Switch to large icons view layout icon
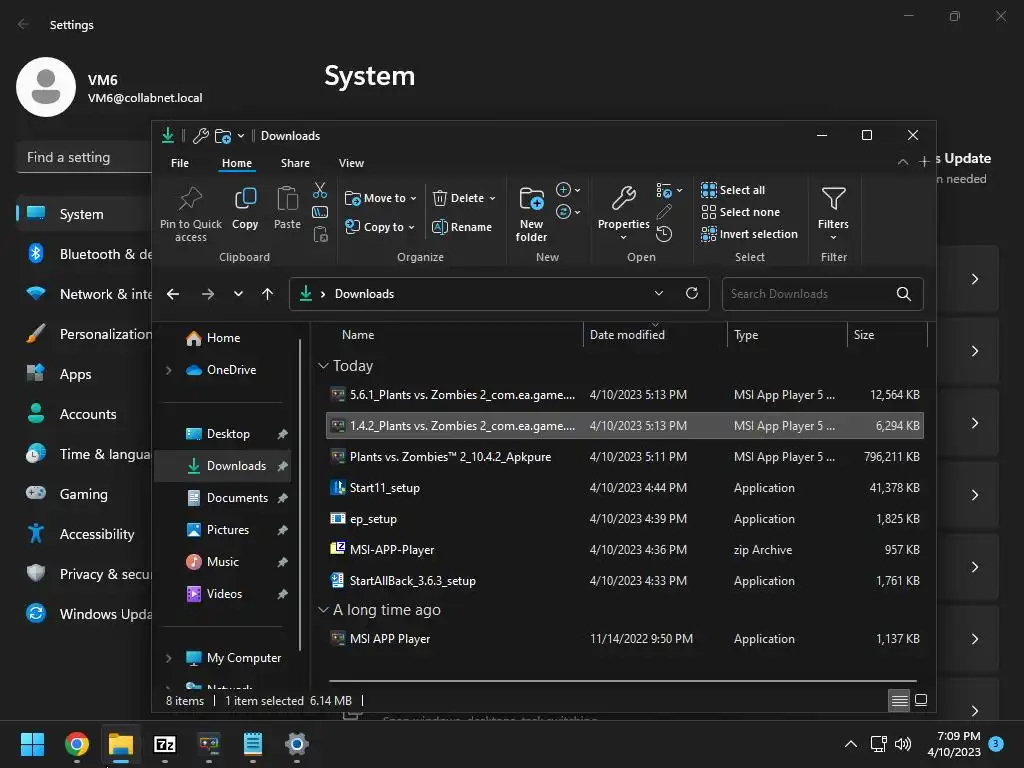This screenshot has width=1024, height=768. click(921, 701)
